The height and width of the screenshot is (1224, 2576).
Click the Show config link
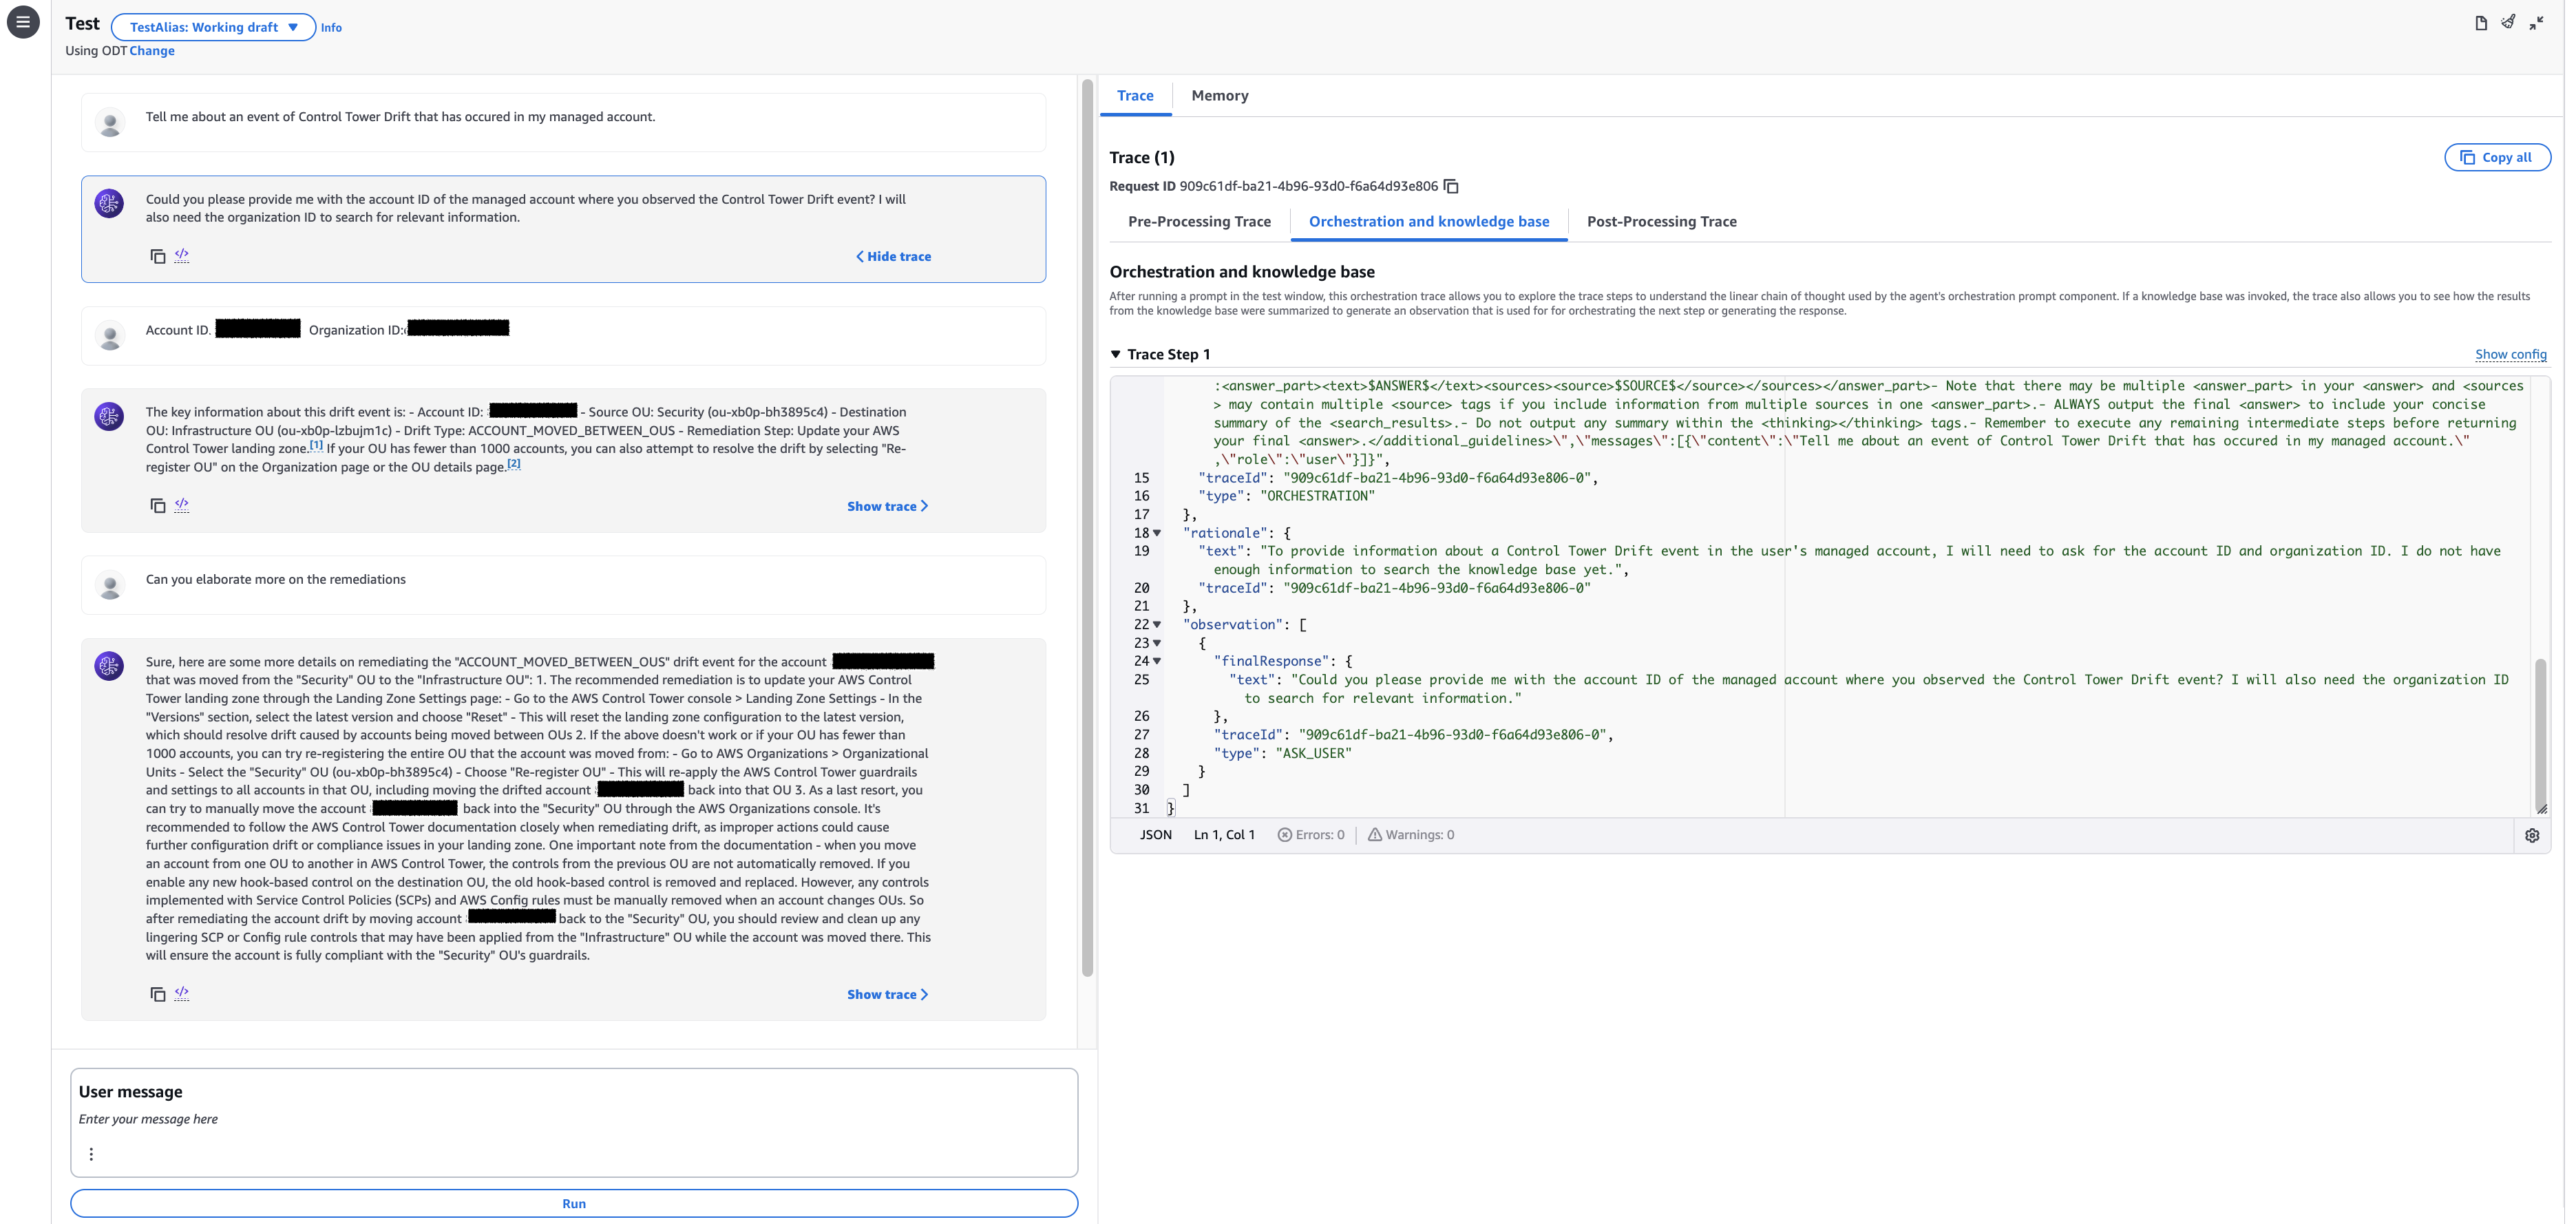pos(2510,355)
